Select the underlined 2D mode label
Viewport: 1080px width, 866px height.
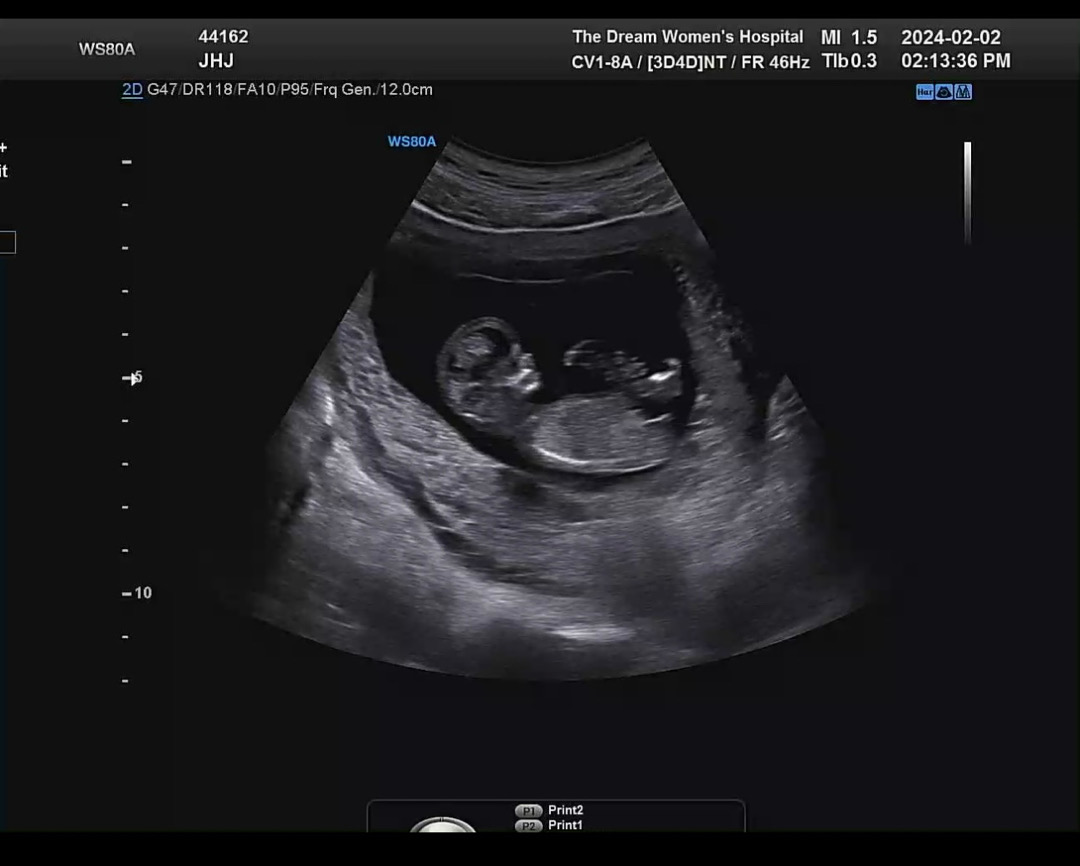[132, 90]
